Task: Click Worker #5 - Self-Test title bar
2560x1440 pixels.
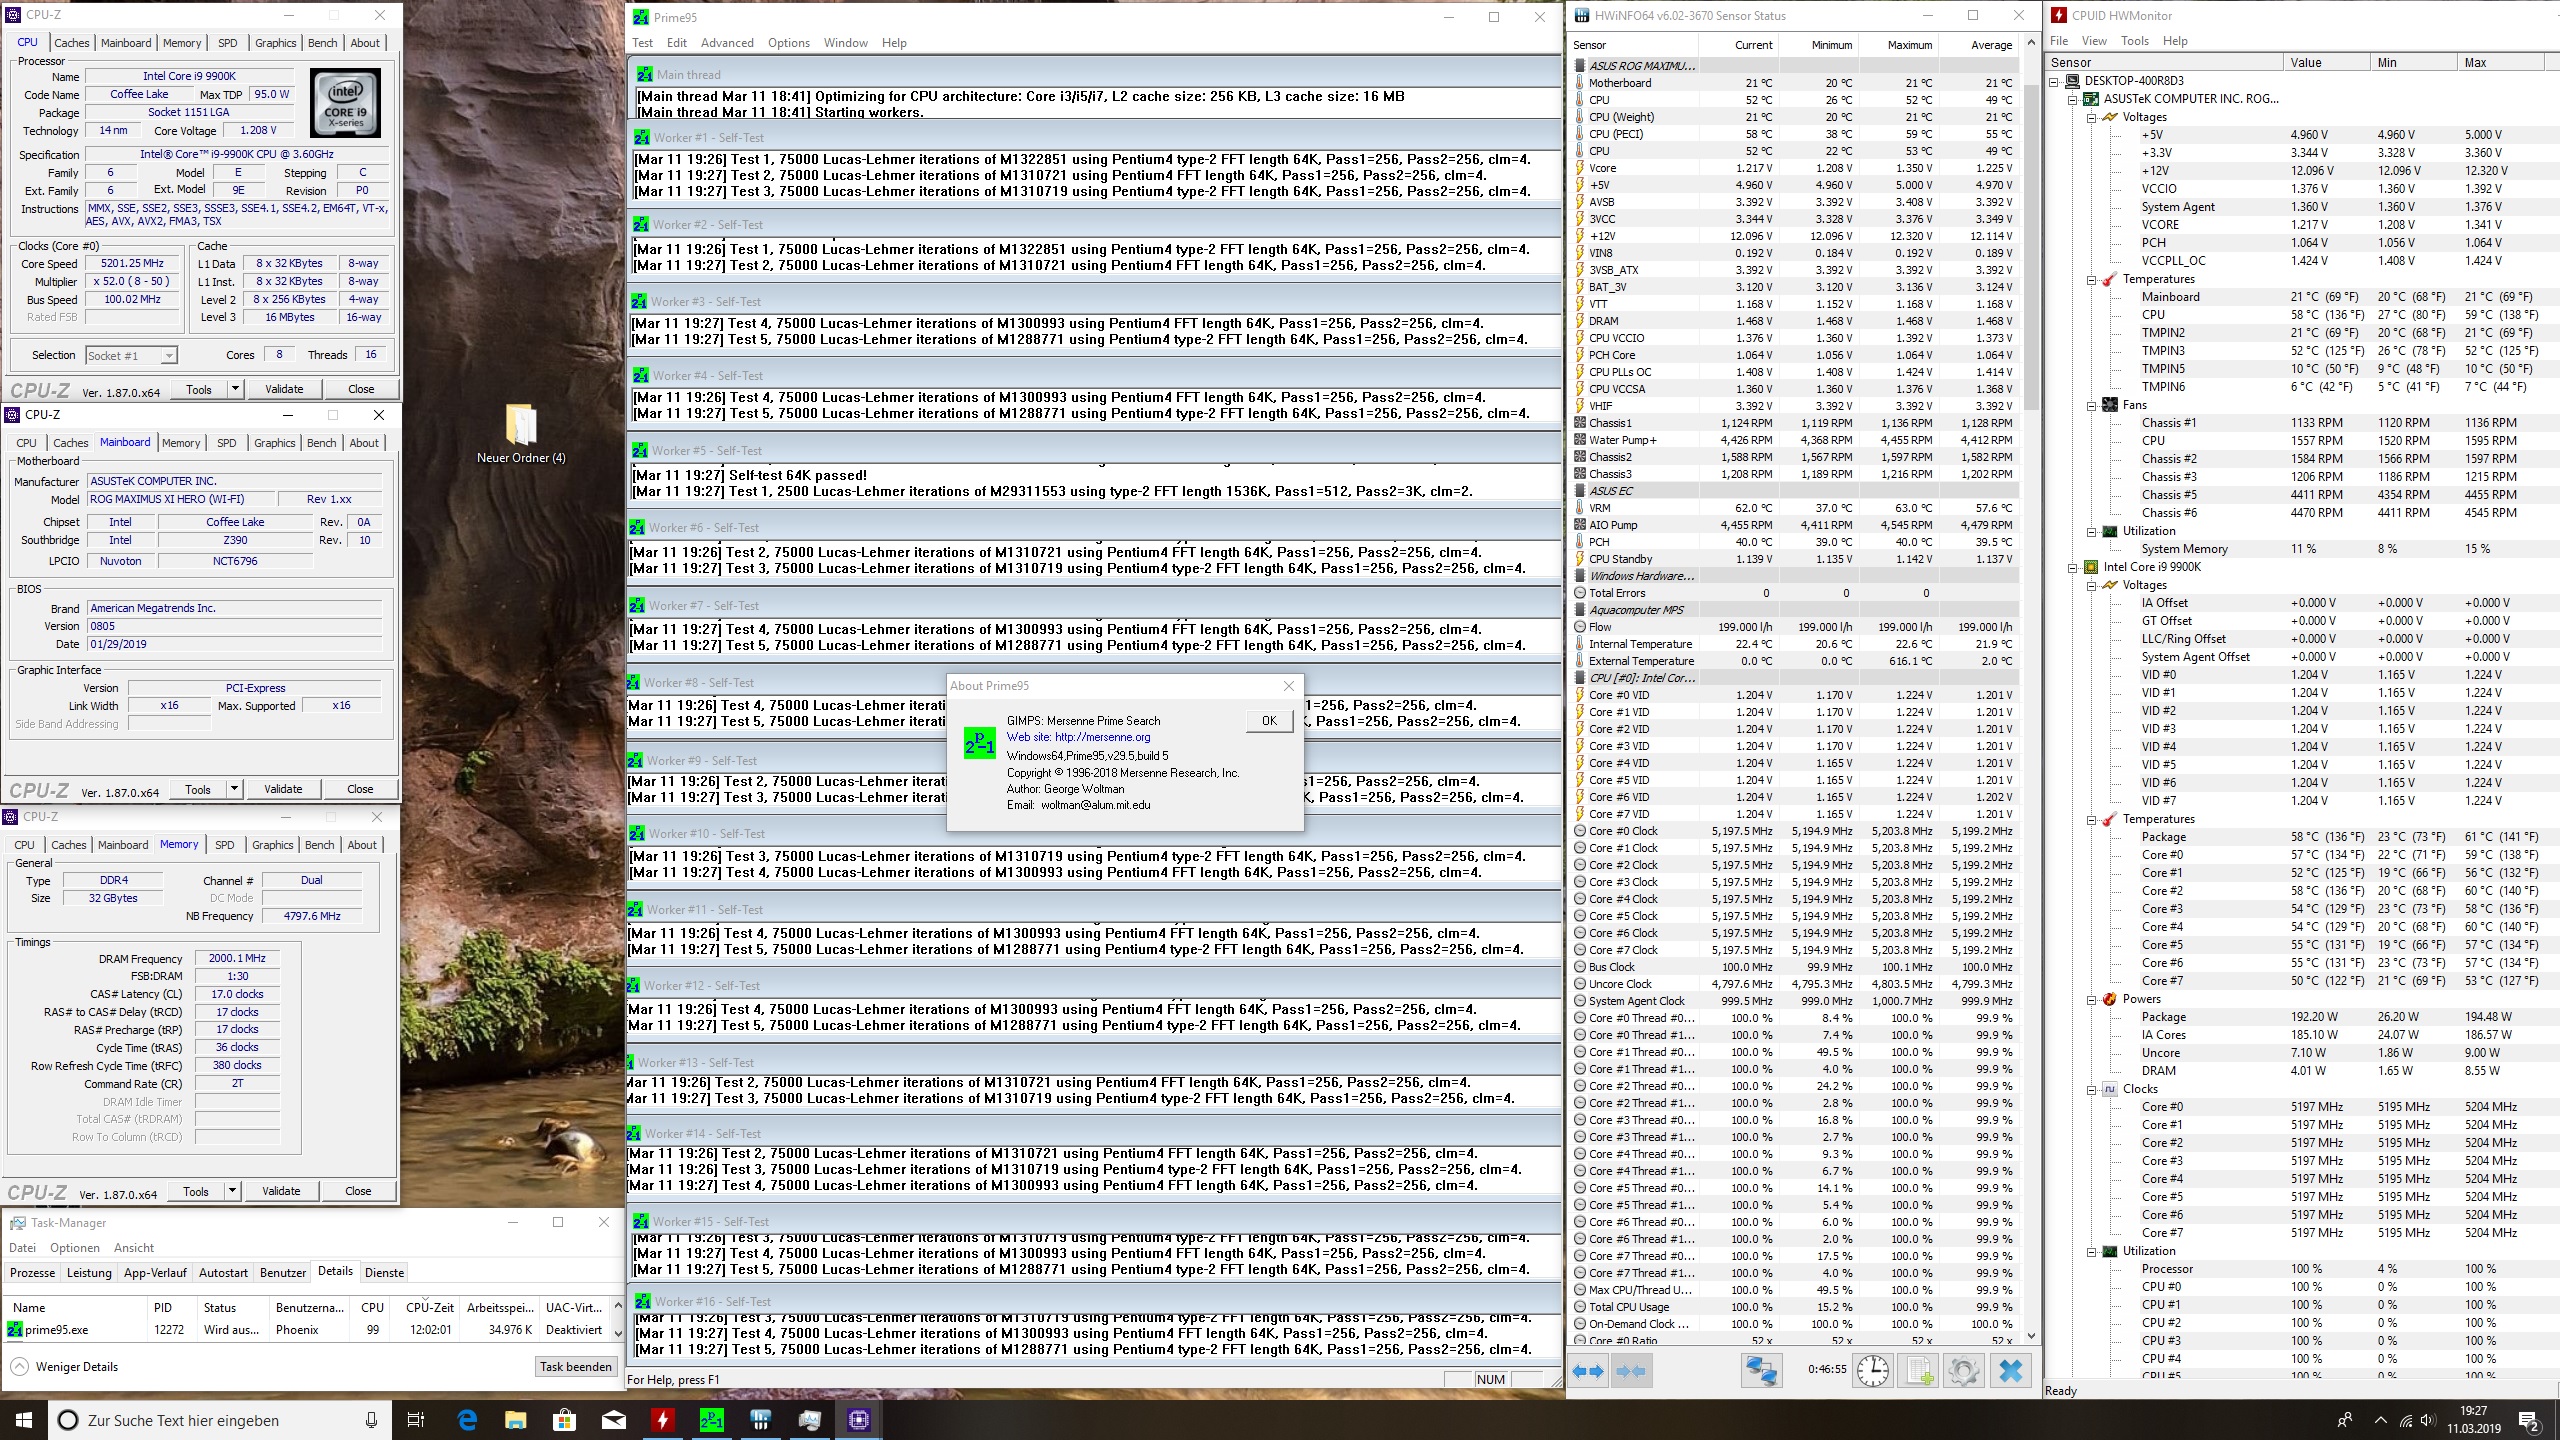Action: pos(1094,451)
